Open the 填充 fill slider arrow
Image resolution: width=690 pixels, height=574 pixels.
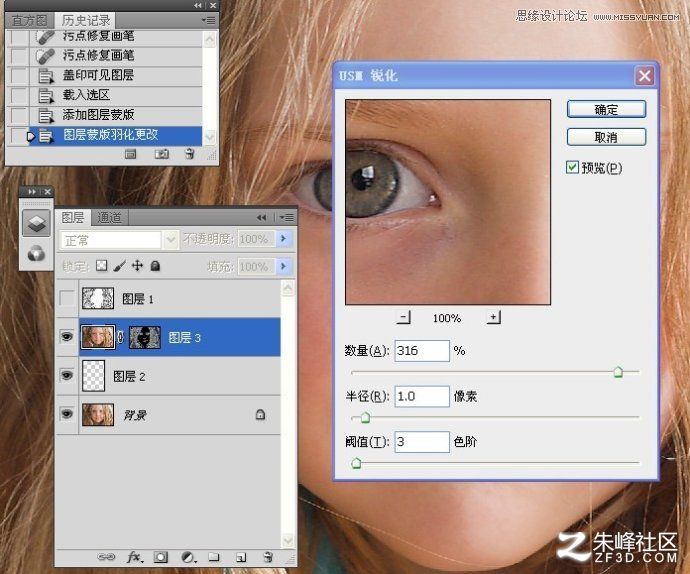(283, 266)
